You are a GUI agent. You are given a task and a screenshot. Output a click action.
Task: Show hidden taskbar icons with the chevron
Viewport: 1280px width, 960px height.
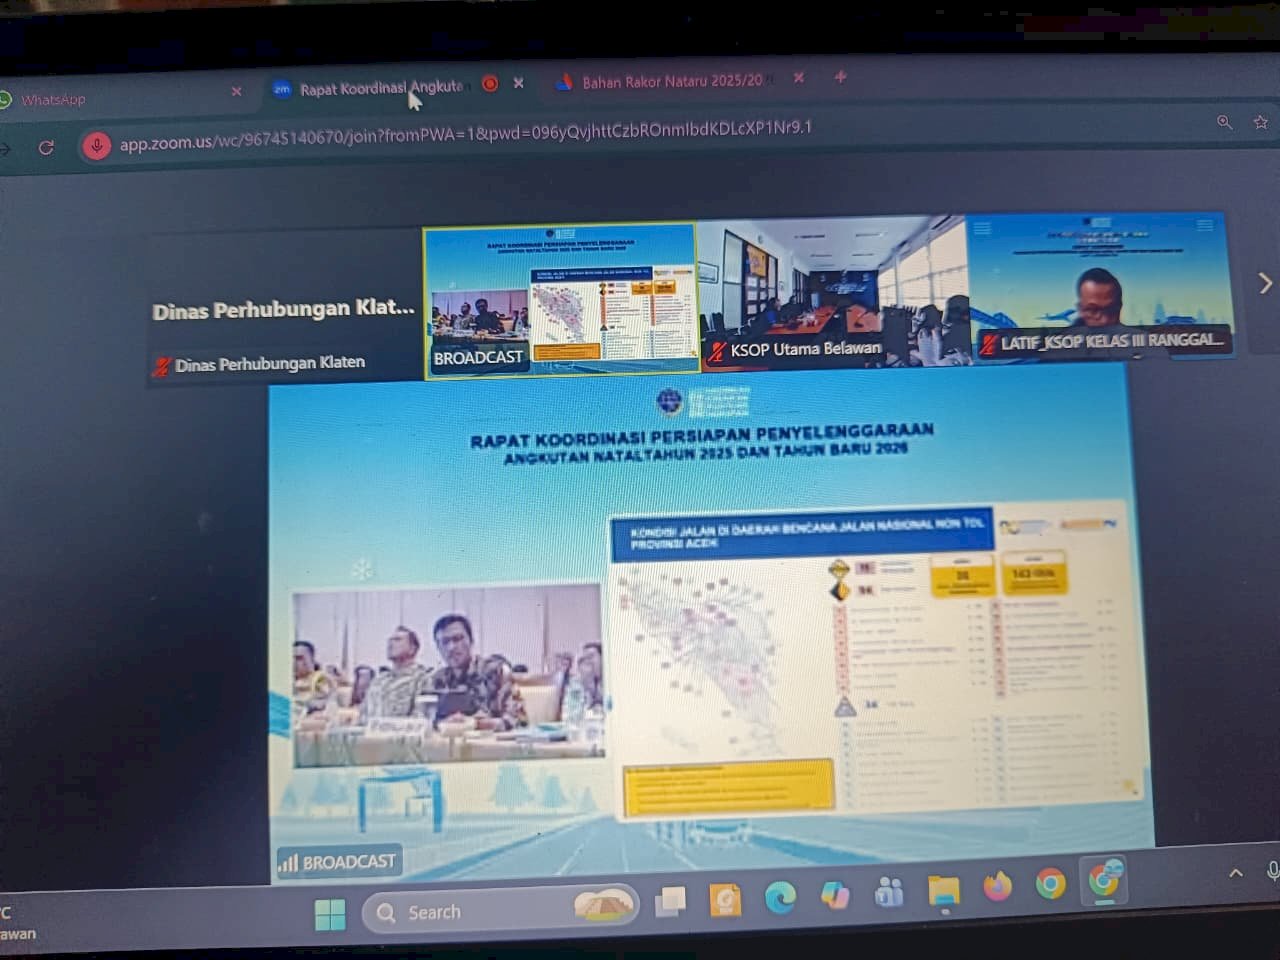[x=1236, y=872]
